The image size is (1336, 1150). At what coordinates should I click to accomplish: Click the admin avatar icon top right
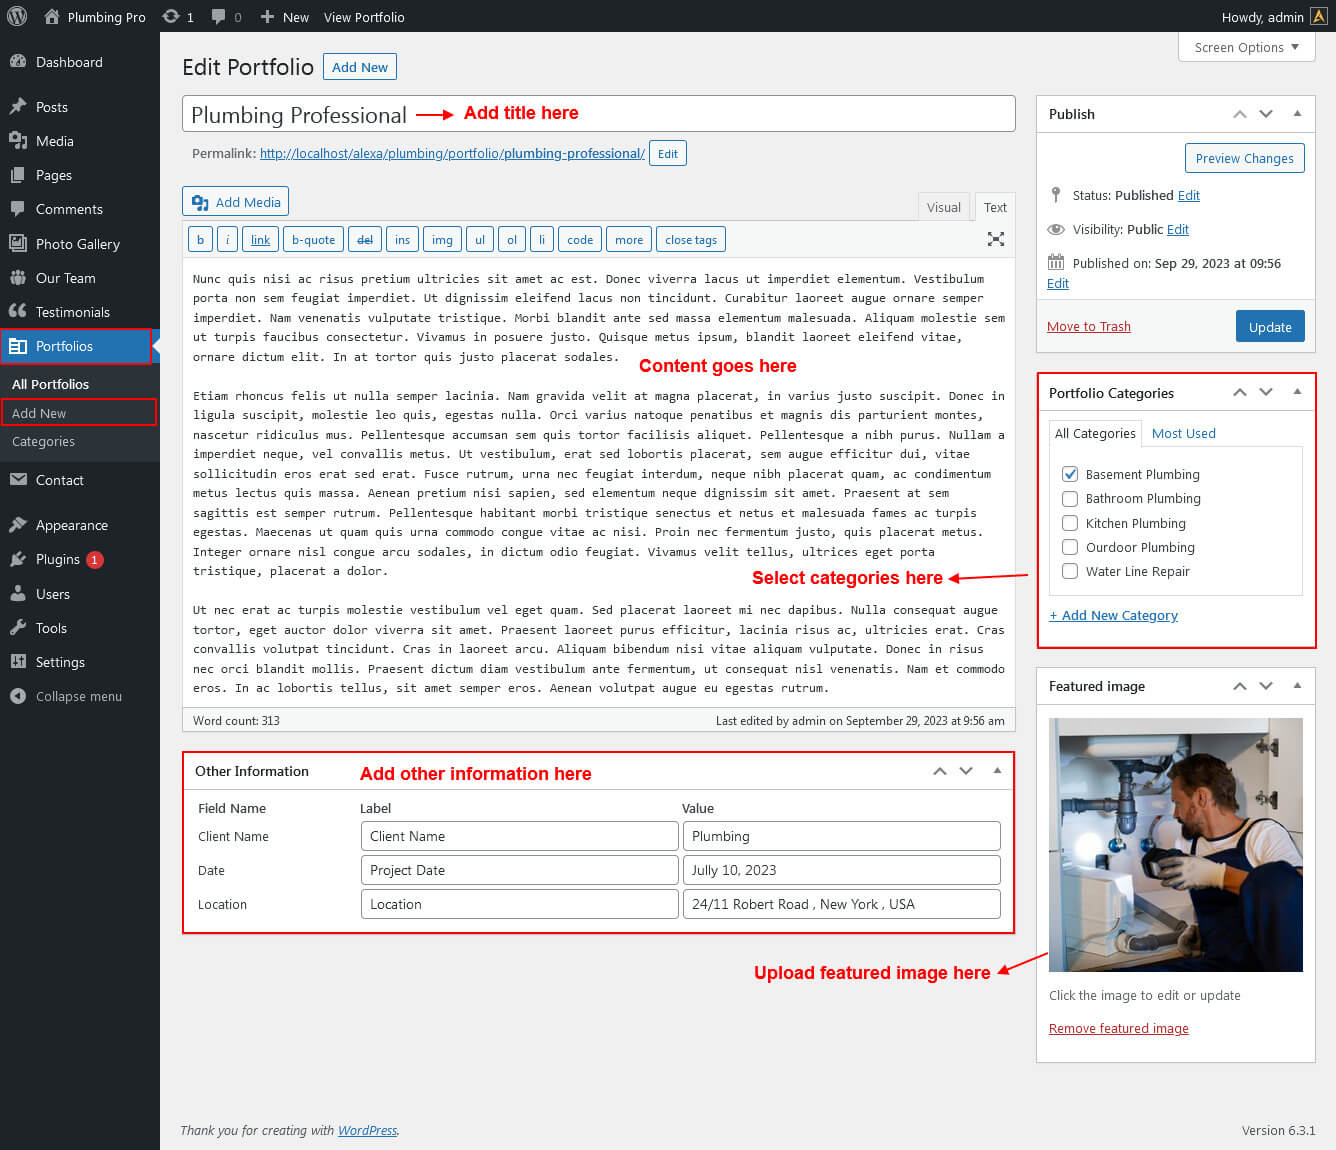[1319, 16]
